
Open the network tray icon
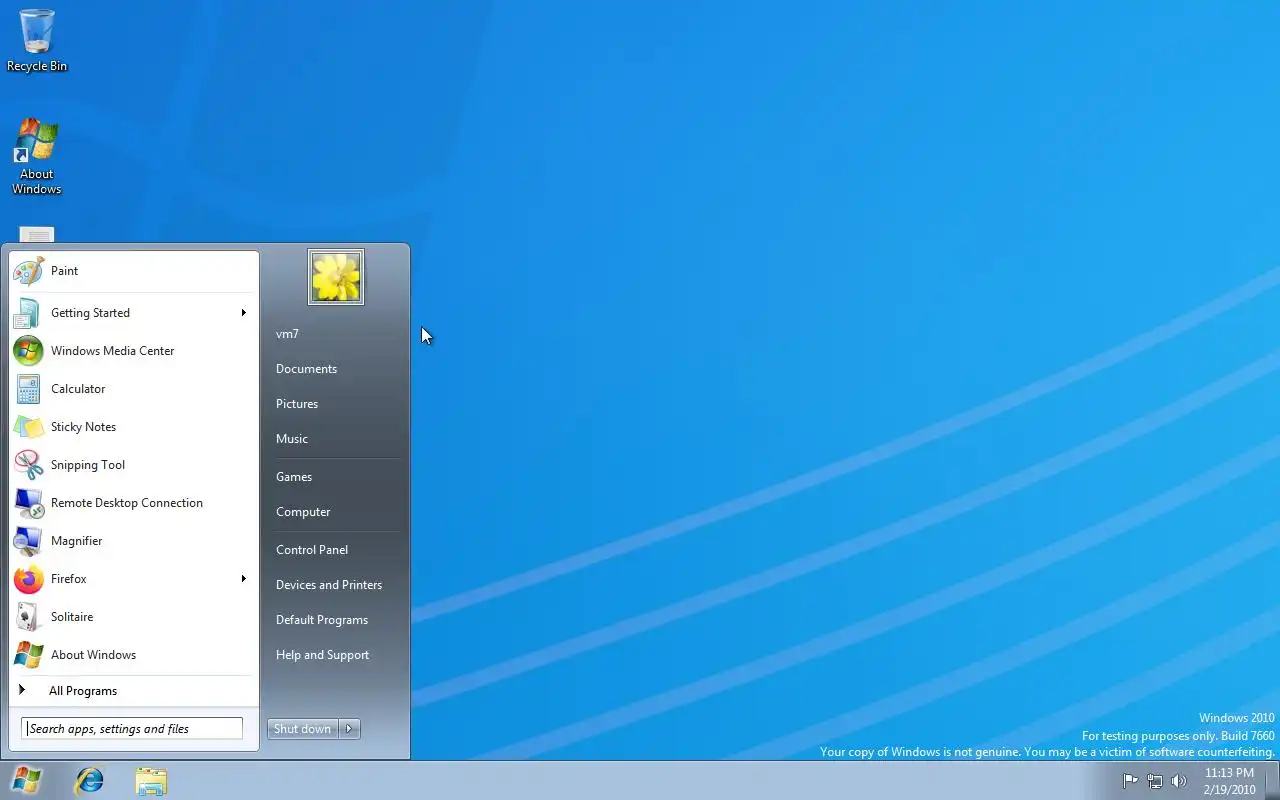pyautogui.click(x=1155, y=781)
